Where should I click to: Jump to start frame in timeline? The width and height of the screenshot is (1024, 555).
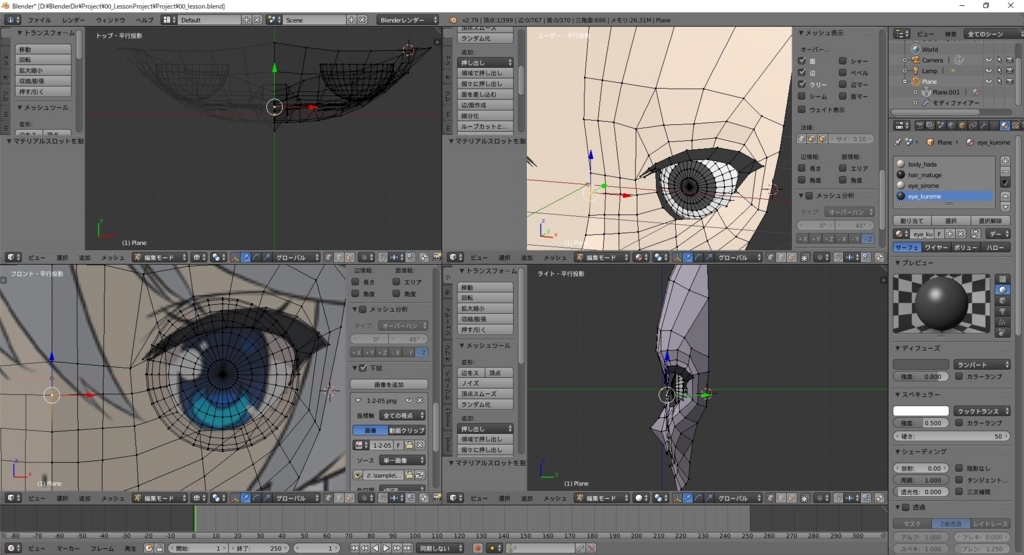[x=355, y=548]
